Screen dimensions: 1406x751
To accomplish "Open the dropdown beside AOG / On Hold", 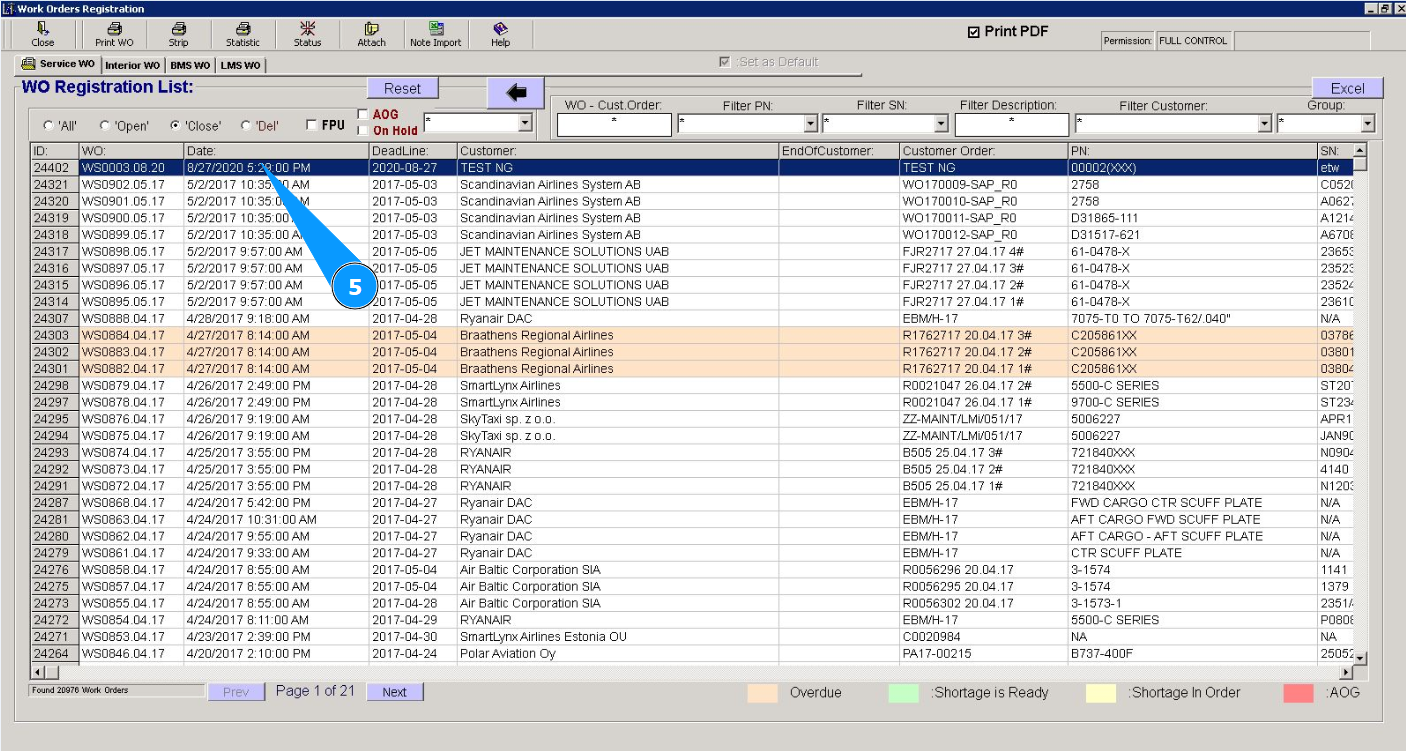I will [x=525, y=123].
